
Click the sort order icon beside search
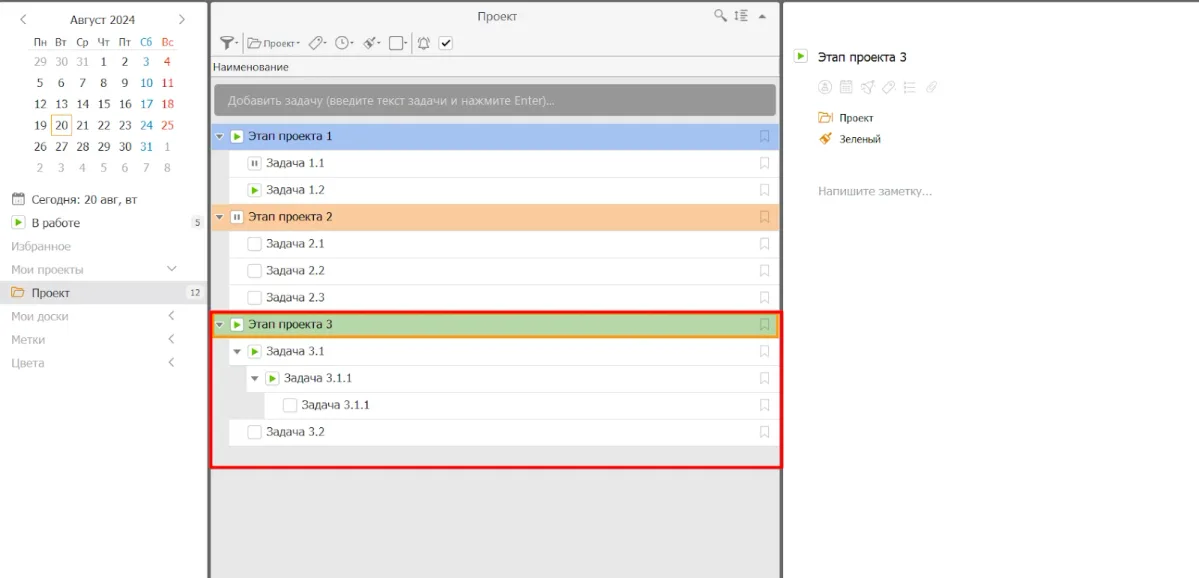[x=741, y=16]
